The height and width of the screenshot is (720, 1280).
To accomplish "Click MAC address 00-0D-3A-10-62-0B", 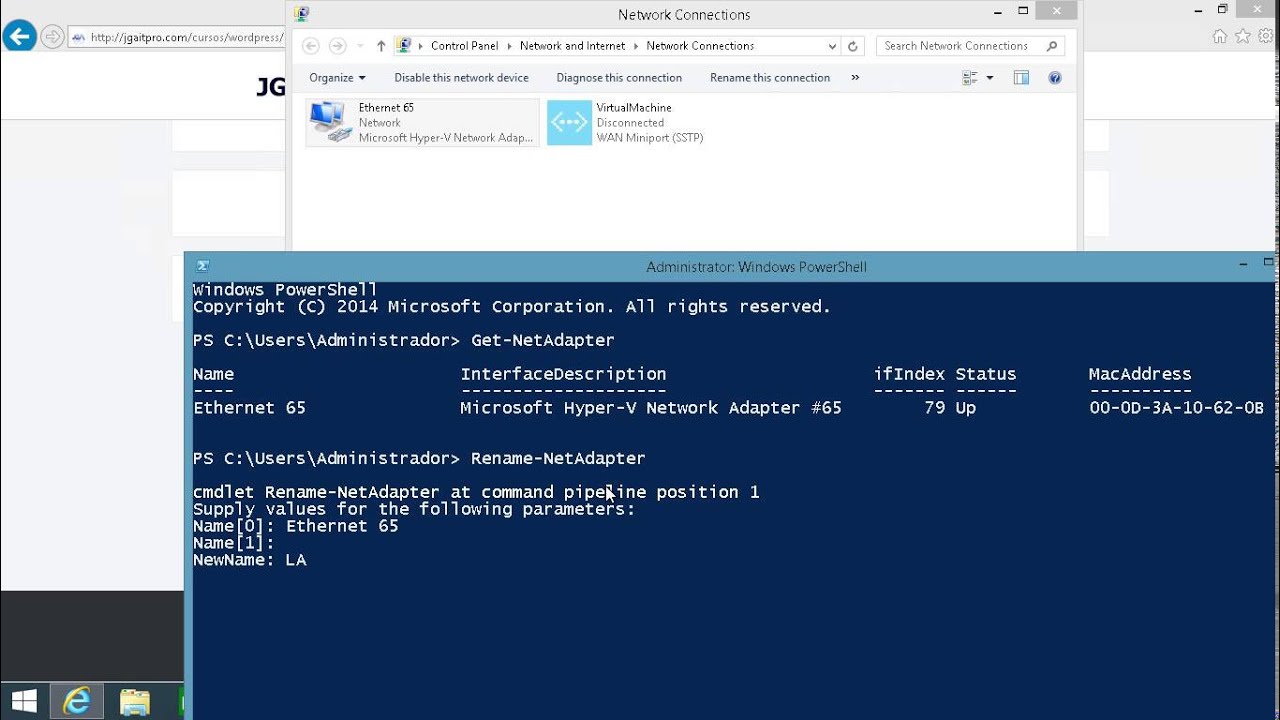I will 1176,408.
